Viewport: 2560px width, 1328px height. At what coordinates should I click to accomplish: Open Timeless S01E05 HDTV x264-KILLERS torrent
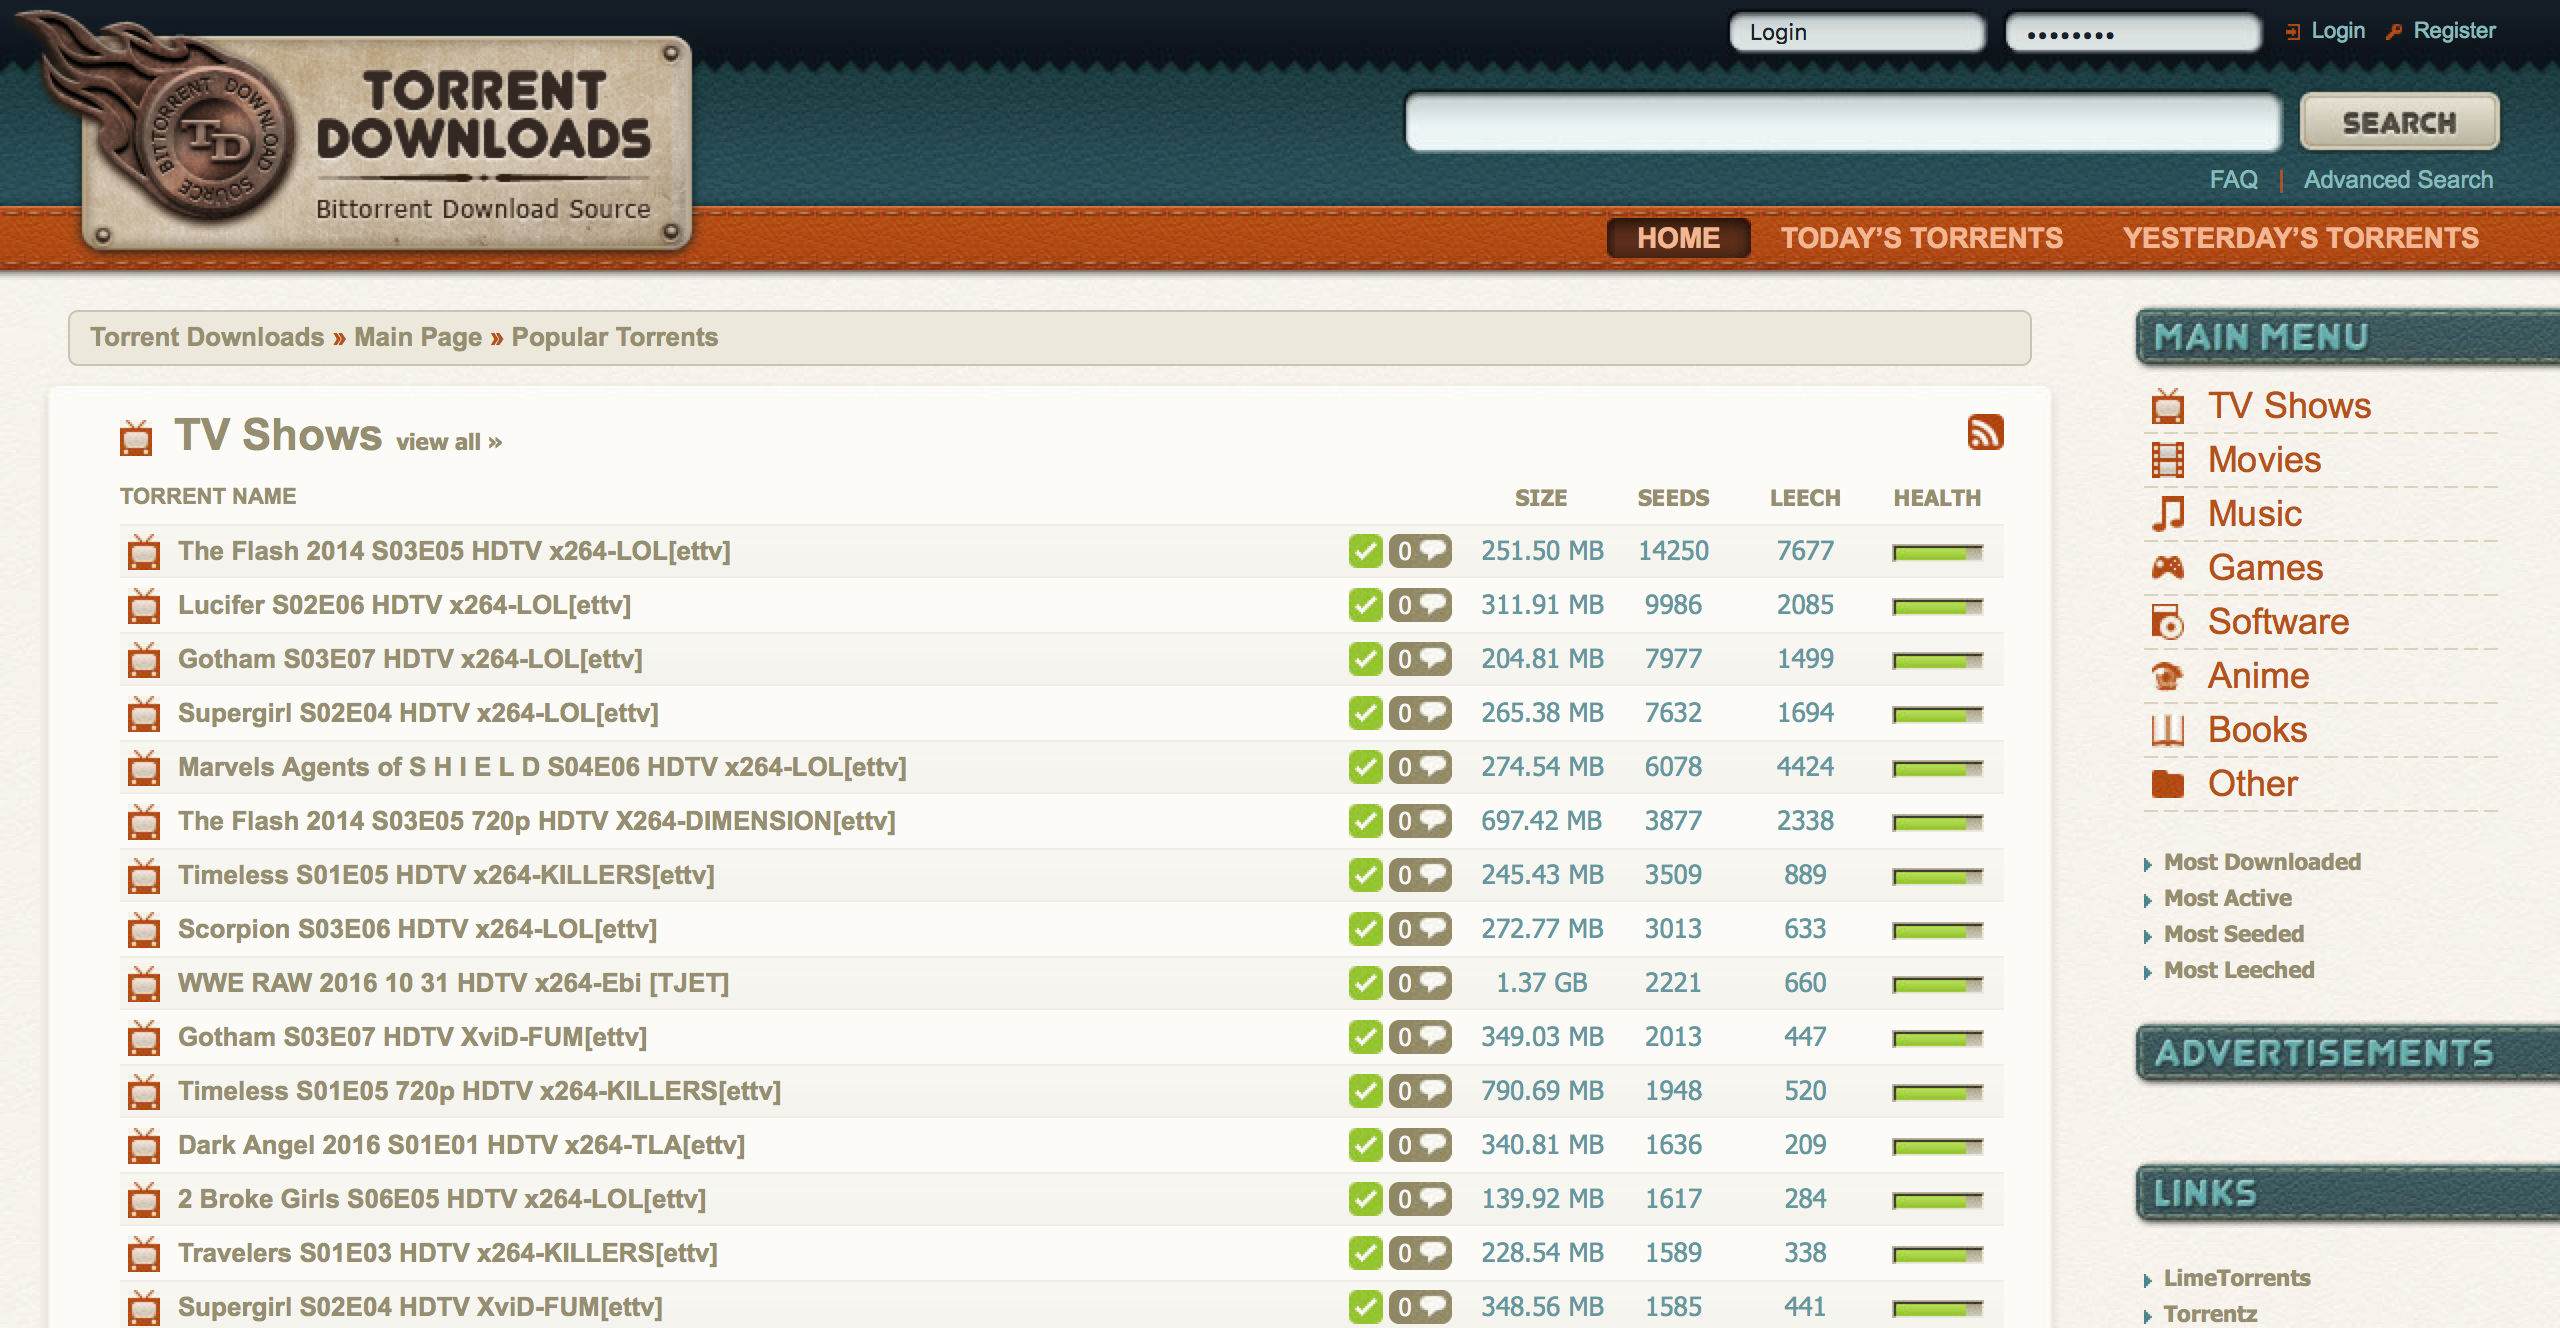[x=446, y=875]
